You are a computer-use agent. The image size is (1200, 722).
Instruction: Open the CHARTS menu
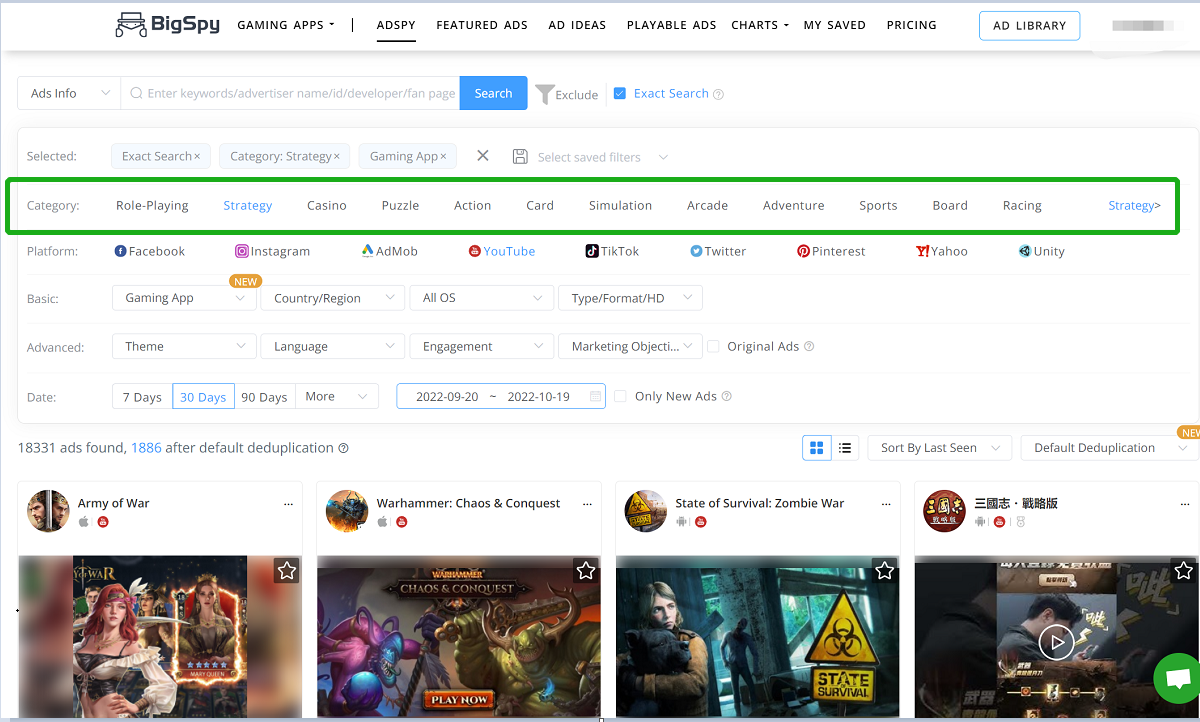coord(760,25)
